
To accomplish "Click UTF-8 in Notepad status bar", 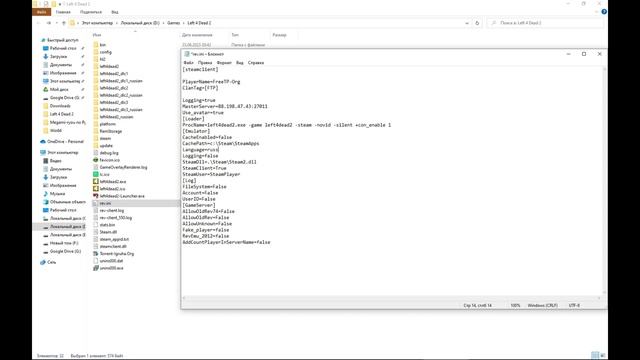I will [574, 305].
